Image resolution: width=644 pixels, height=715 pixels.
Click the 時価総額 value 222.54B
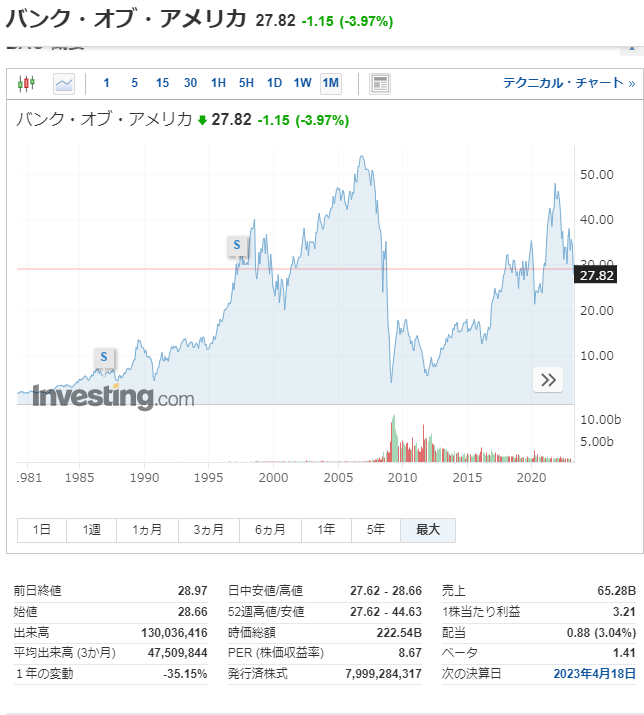click(399, 632)
